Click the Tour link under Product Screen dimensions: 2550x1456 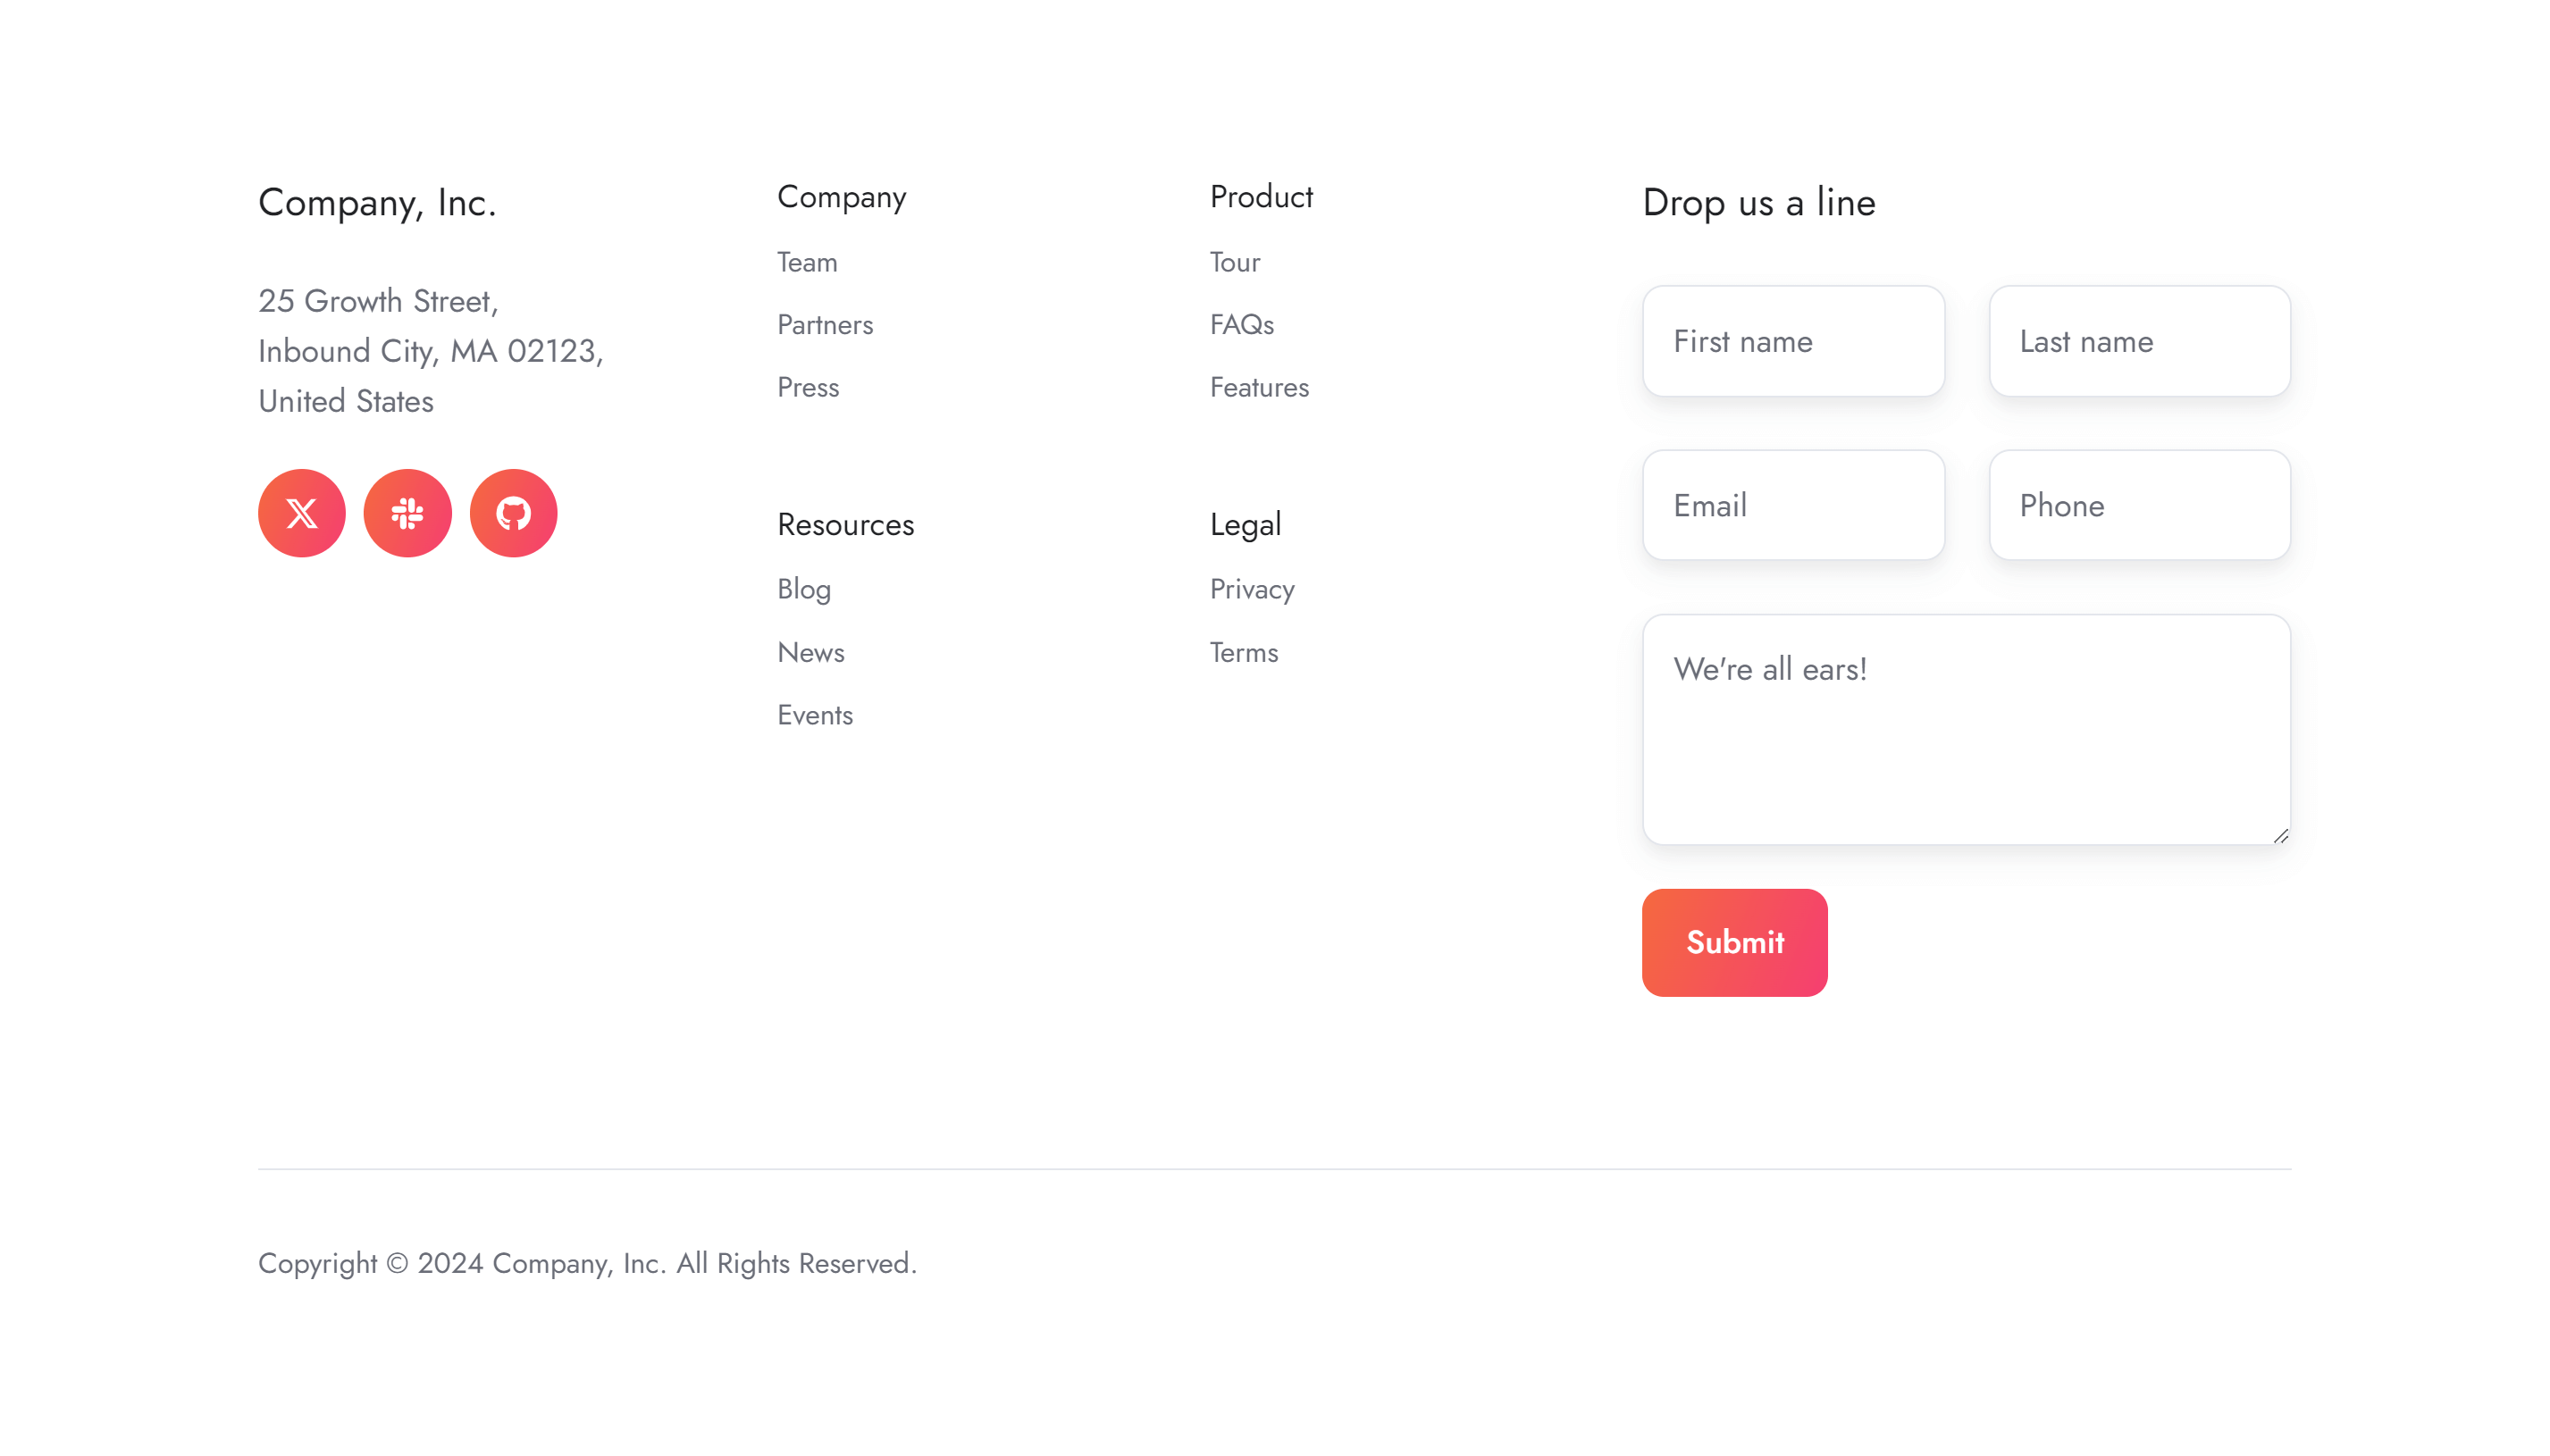(x=1234, y=262)
